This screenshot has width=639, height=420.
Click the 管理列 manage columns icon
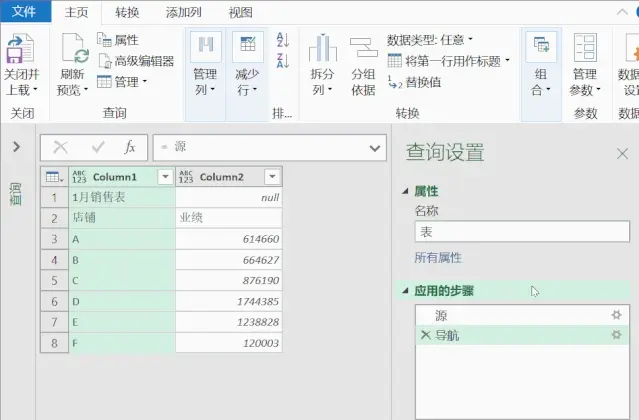pos(206,46)
